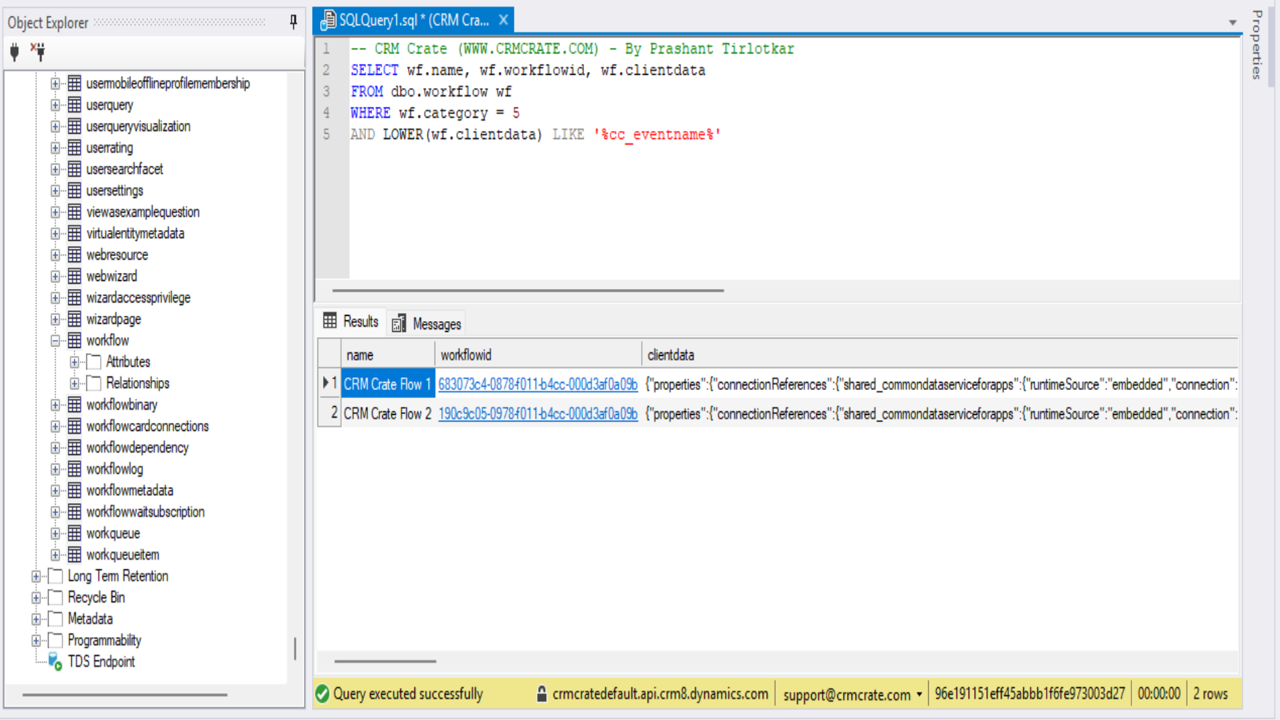Click the workflowbinary table icon
The width and height of the screenshot is (1280, 720).
coord(74,405)
